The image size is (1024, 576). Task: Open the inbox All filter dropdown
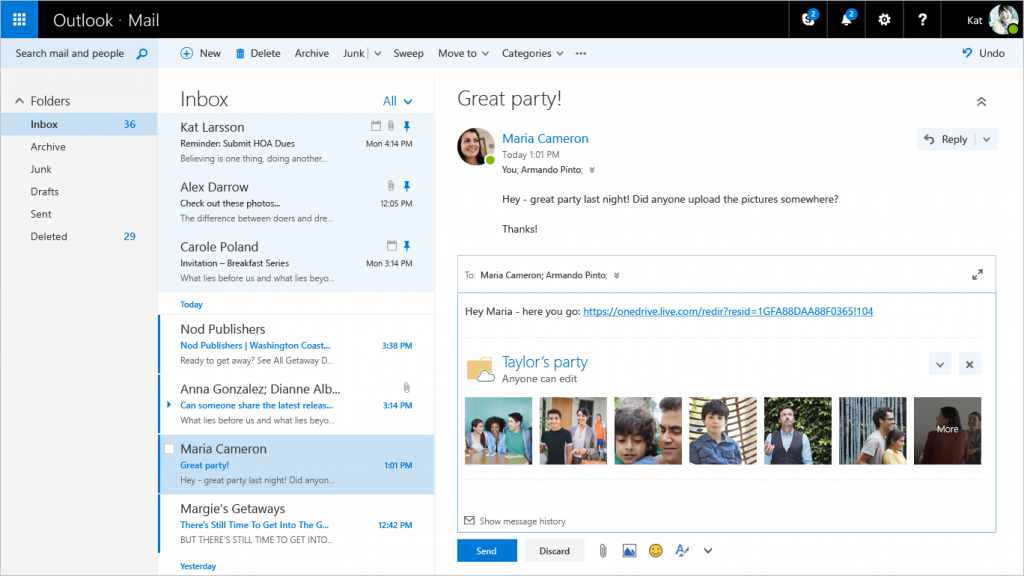click(x=398, y=100)
